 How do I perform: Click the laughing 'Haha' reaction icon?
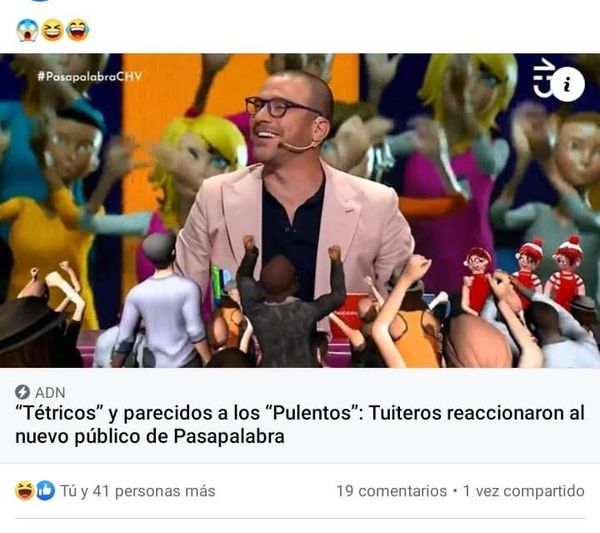[x=24, y=491]
